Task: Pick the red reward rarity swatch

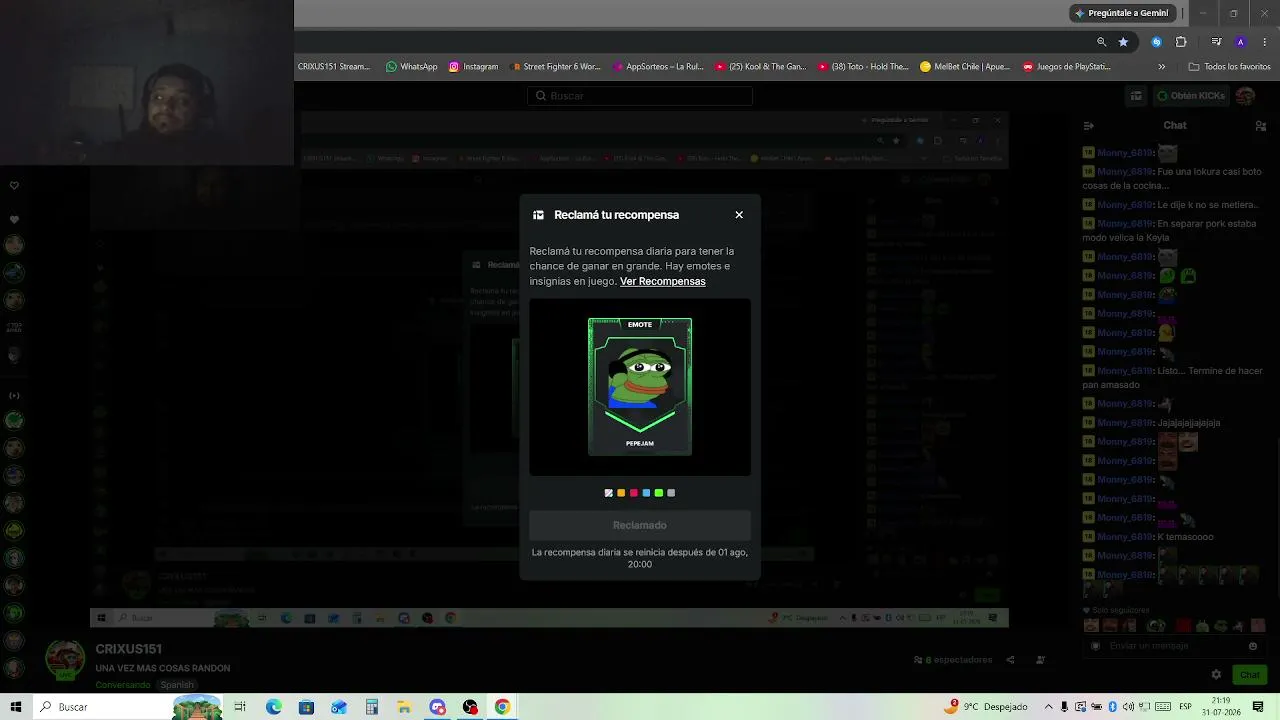Action: [x=634, y=493]
